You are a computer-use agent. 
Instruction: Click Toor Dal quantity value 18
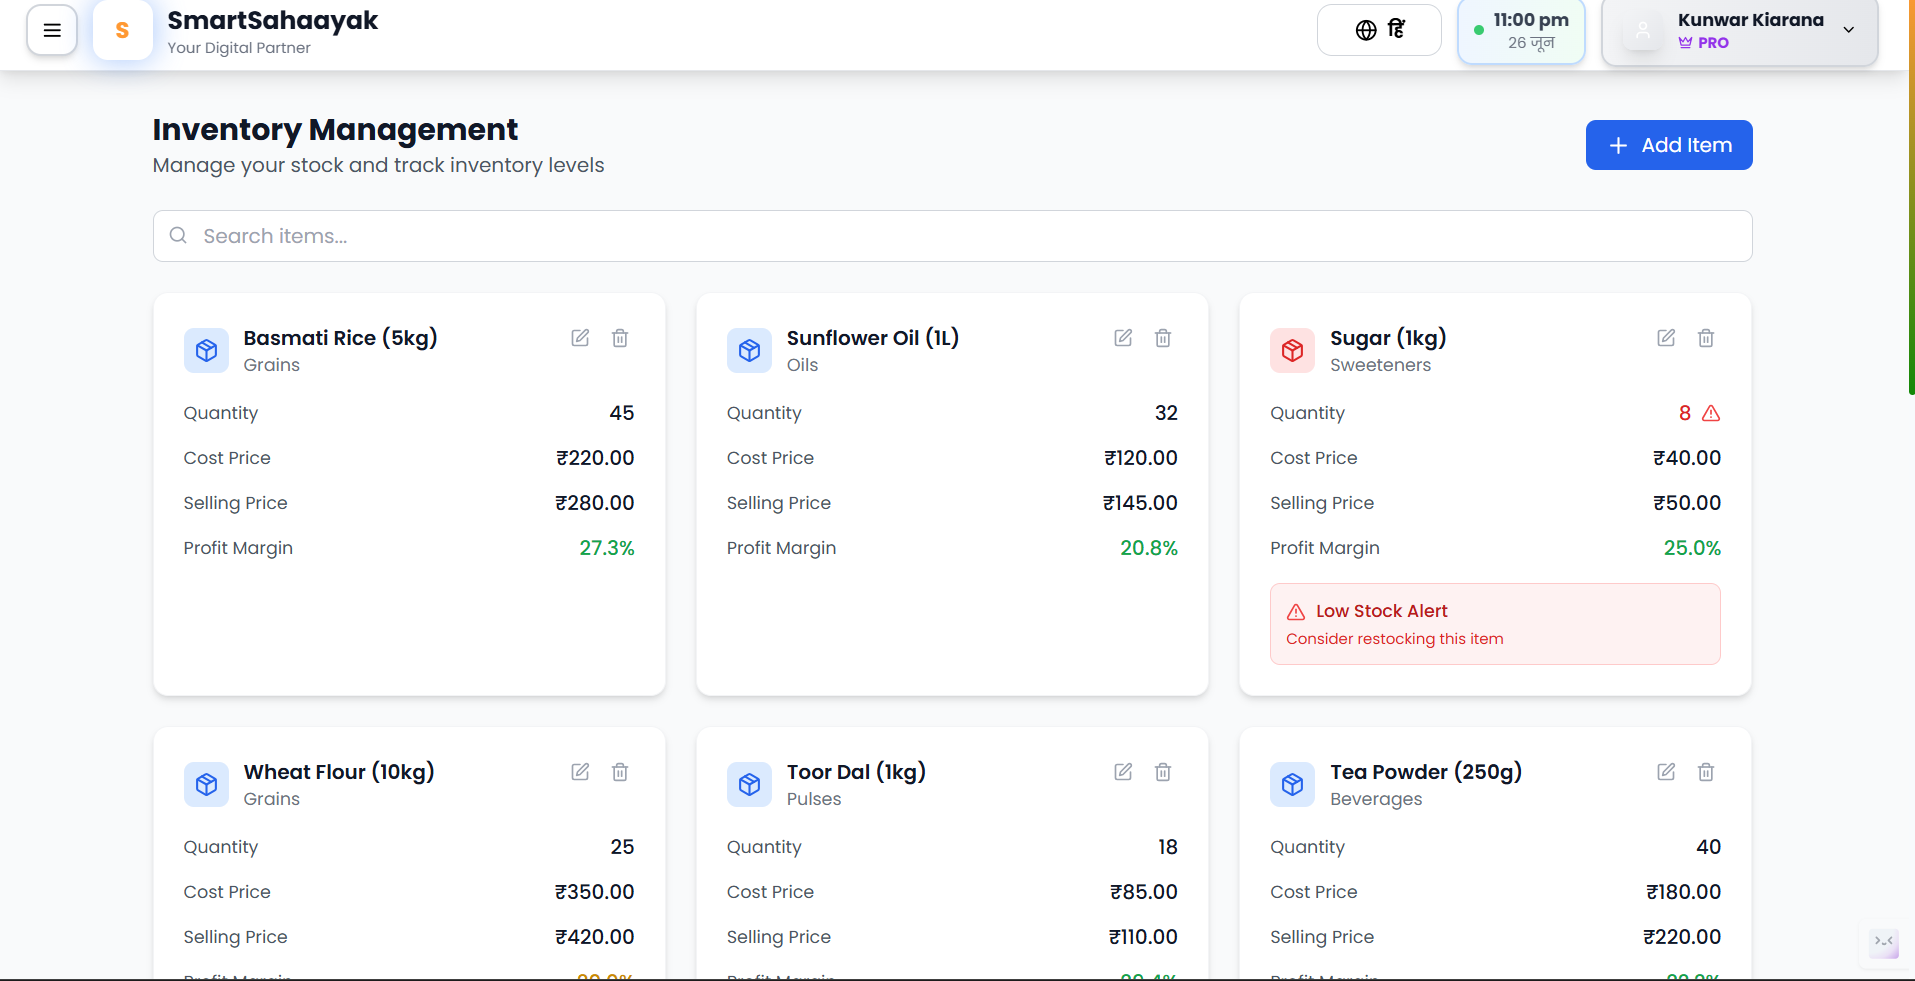(1168, 847)
